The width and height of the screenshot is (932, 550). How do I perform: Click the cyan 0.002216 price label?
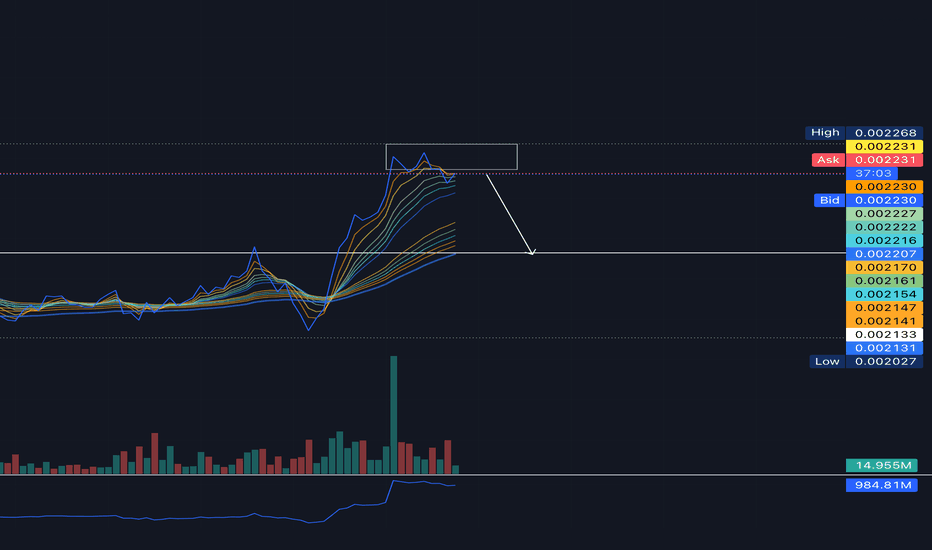coord(884,241)
